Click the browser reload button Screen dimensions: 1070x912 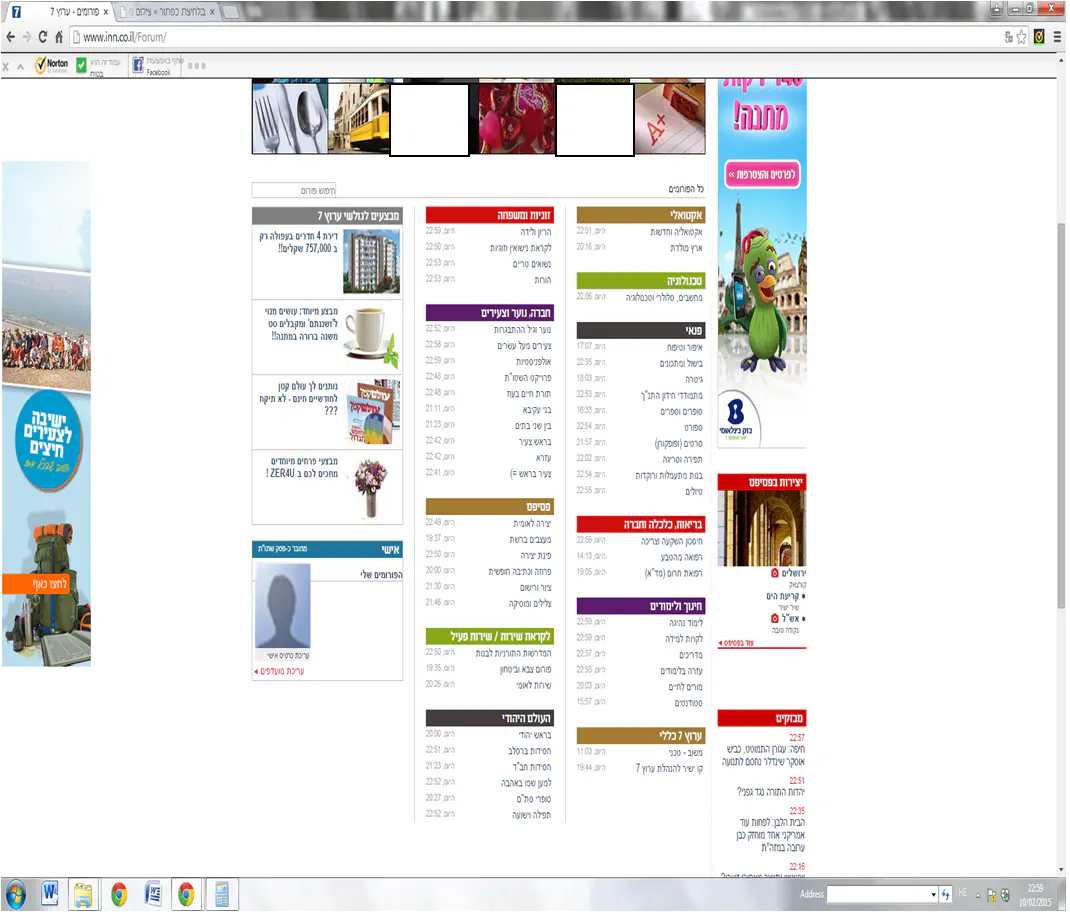[42, 37]
